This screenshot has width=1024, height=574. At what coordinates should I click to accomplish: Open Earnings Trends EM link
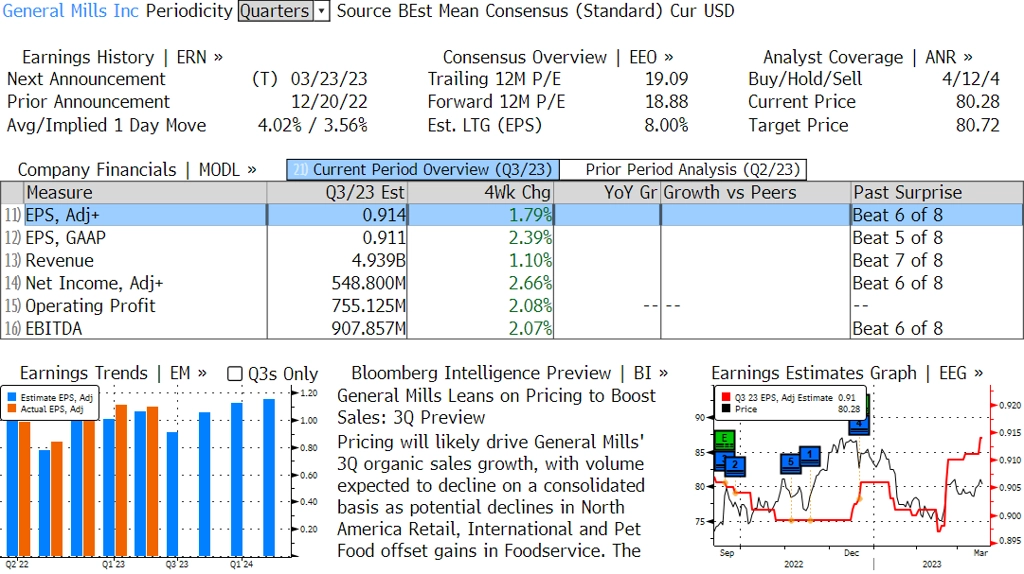pos(113,374)
